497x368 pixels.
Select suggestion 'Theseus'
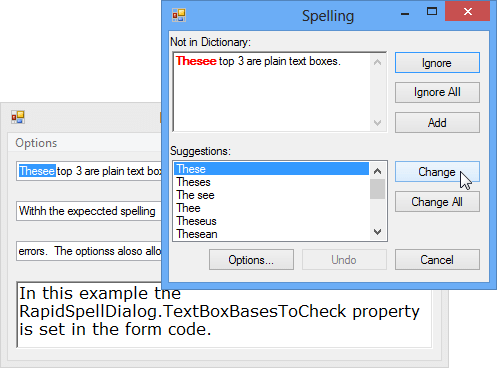(271, 221)
